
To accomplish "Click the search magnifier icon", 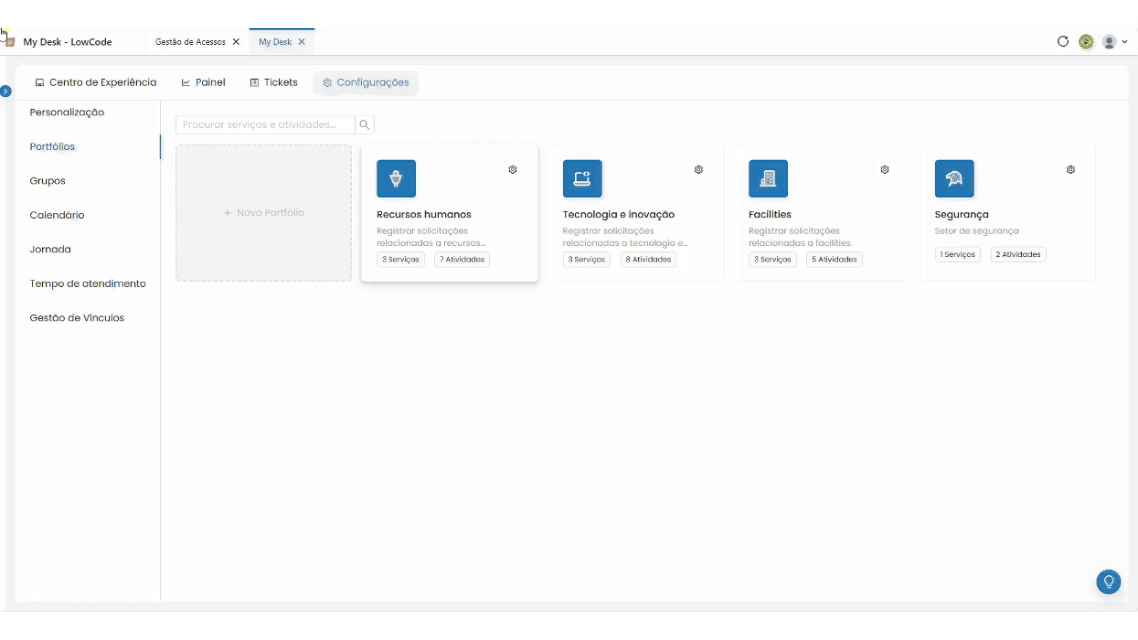I will (364, 125).
